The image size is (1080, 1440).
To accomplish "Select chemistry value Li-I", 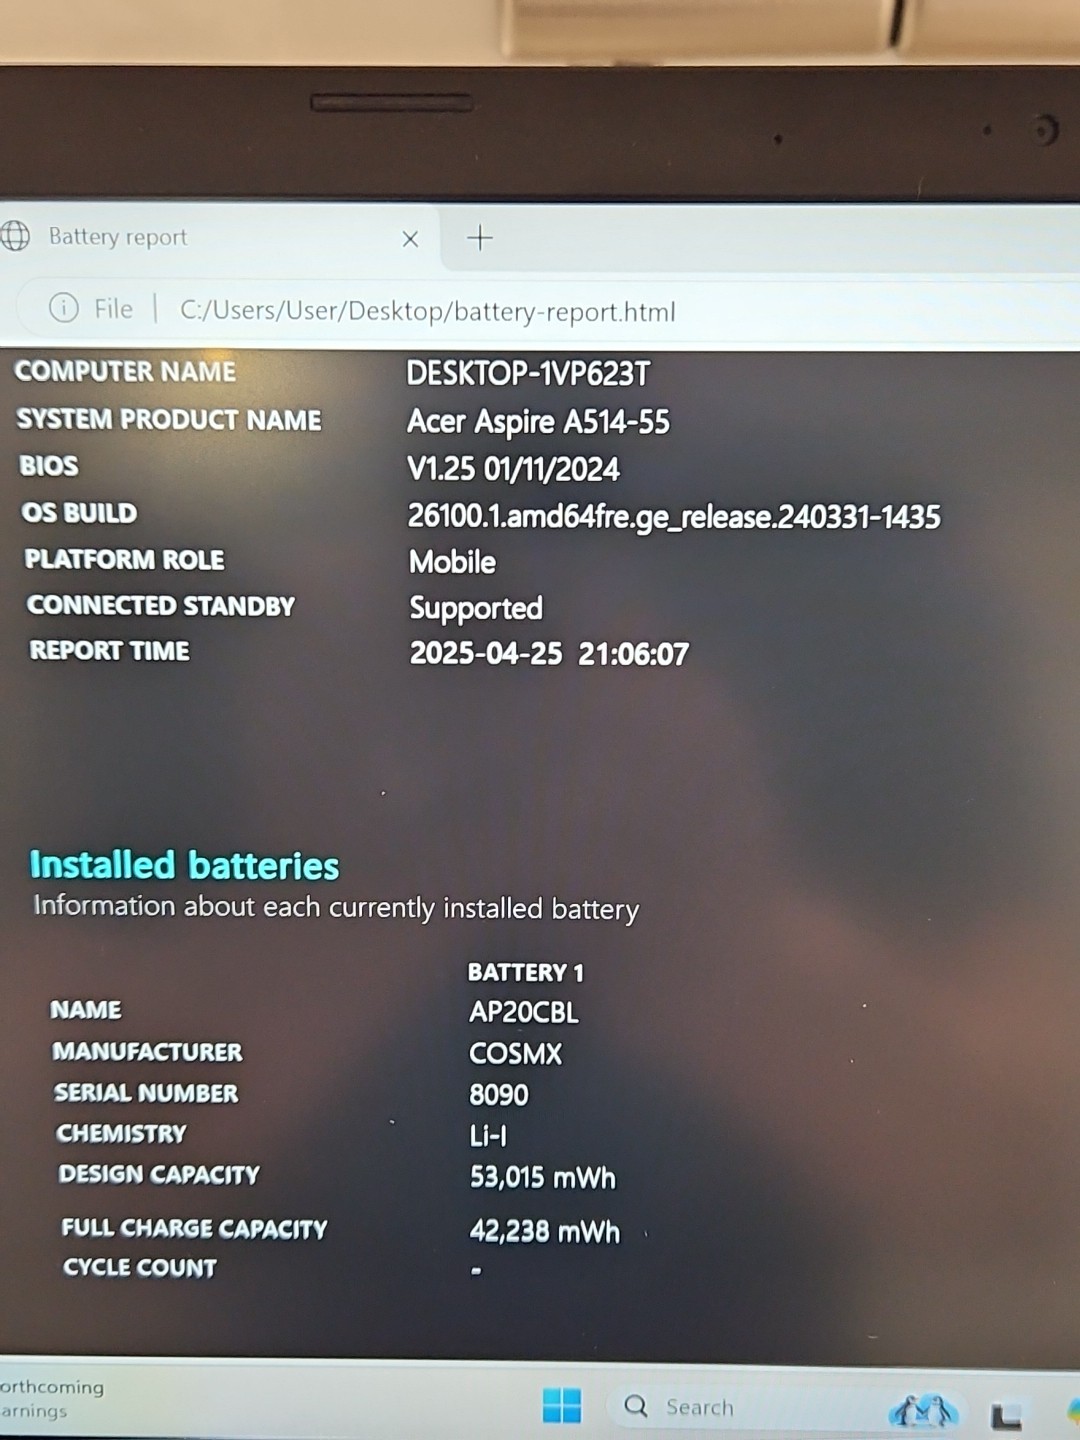I will [488, 1136].
